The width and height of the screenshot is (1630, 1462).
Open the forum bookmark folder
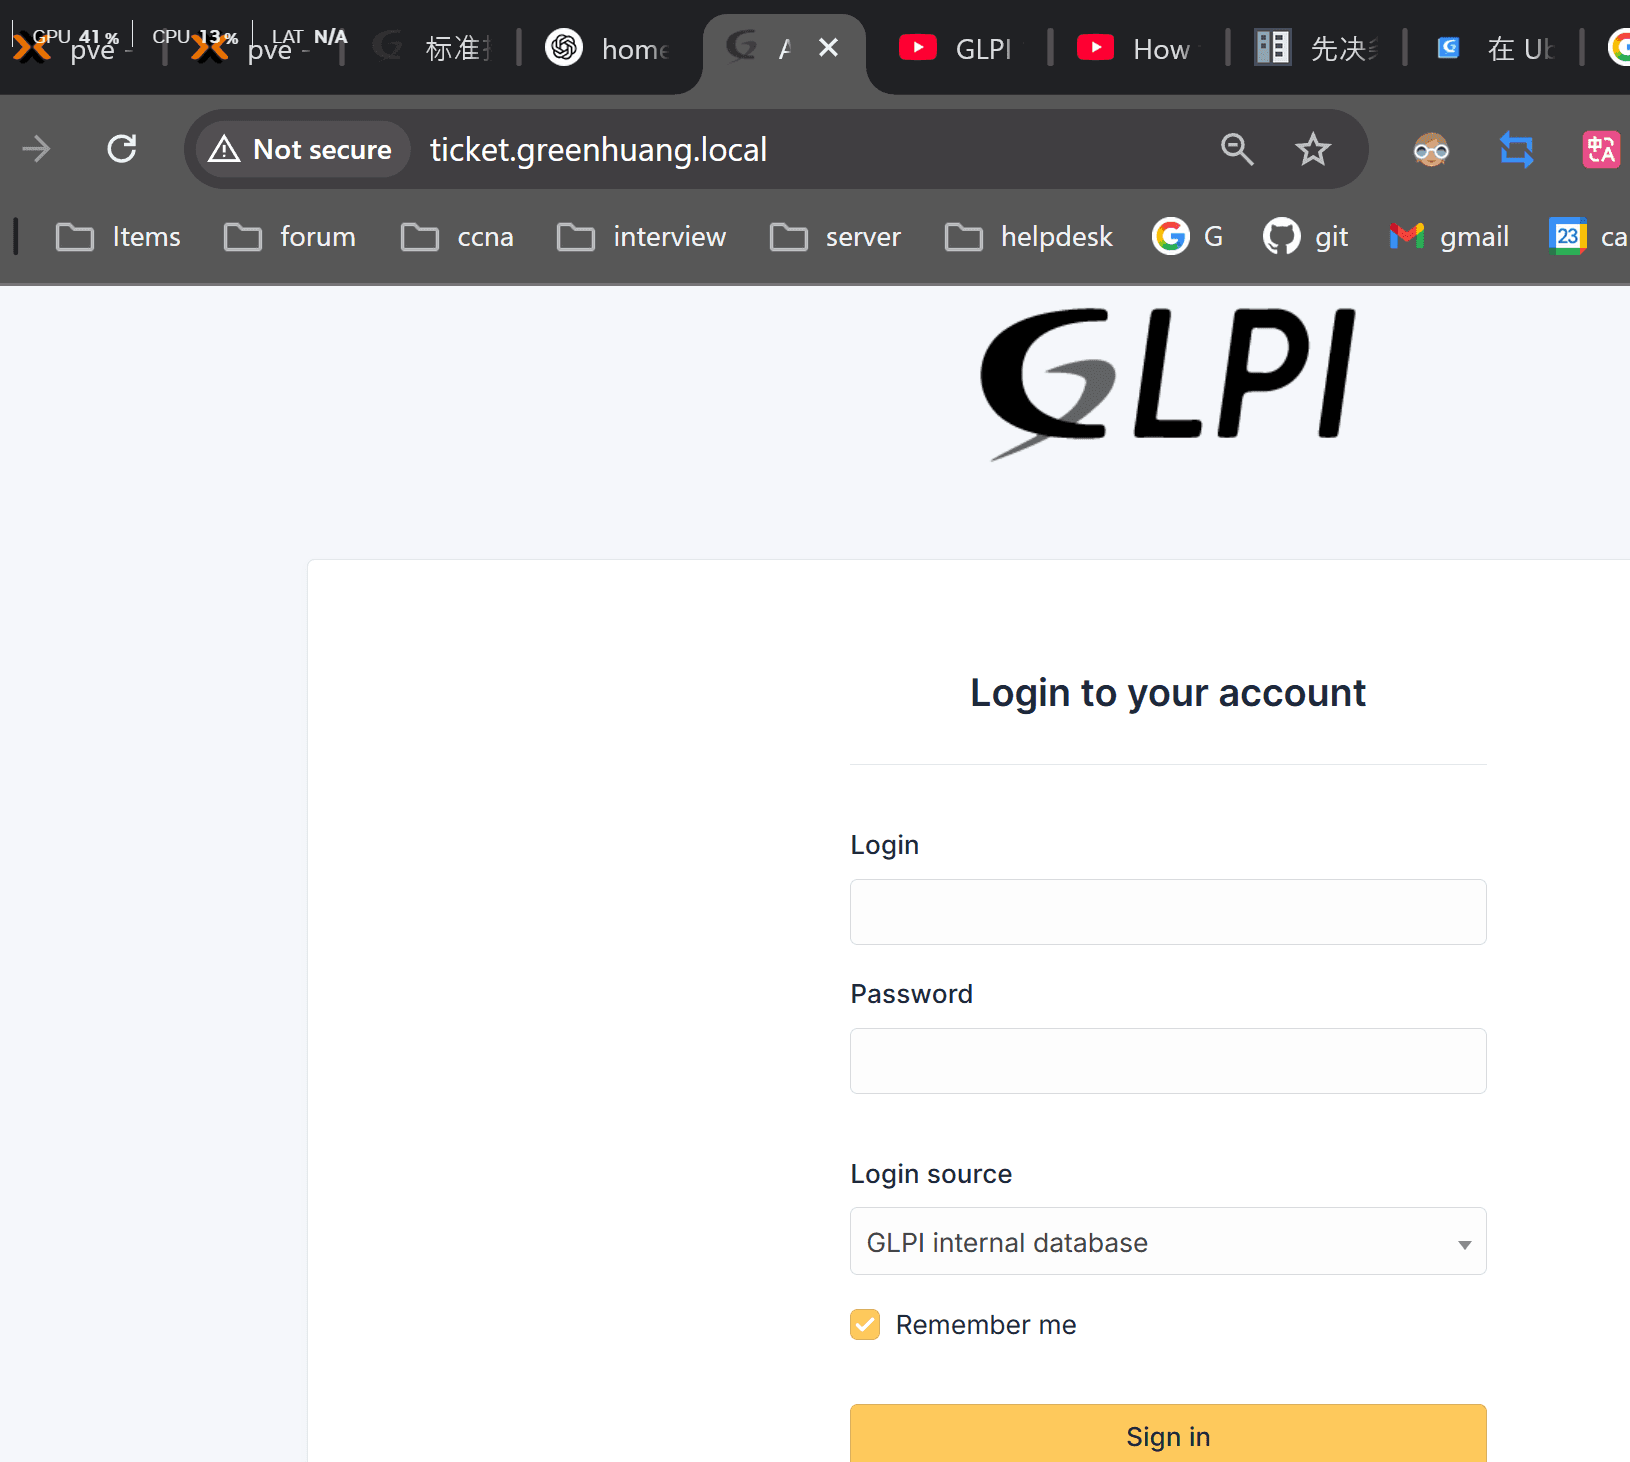pos(290,237)
